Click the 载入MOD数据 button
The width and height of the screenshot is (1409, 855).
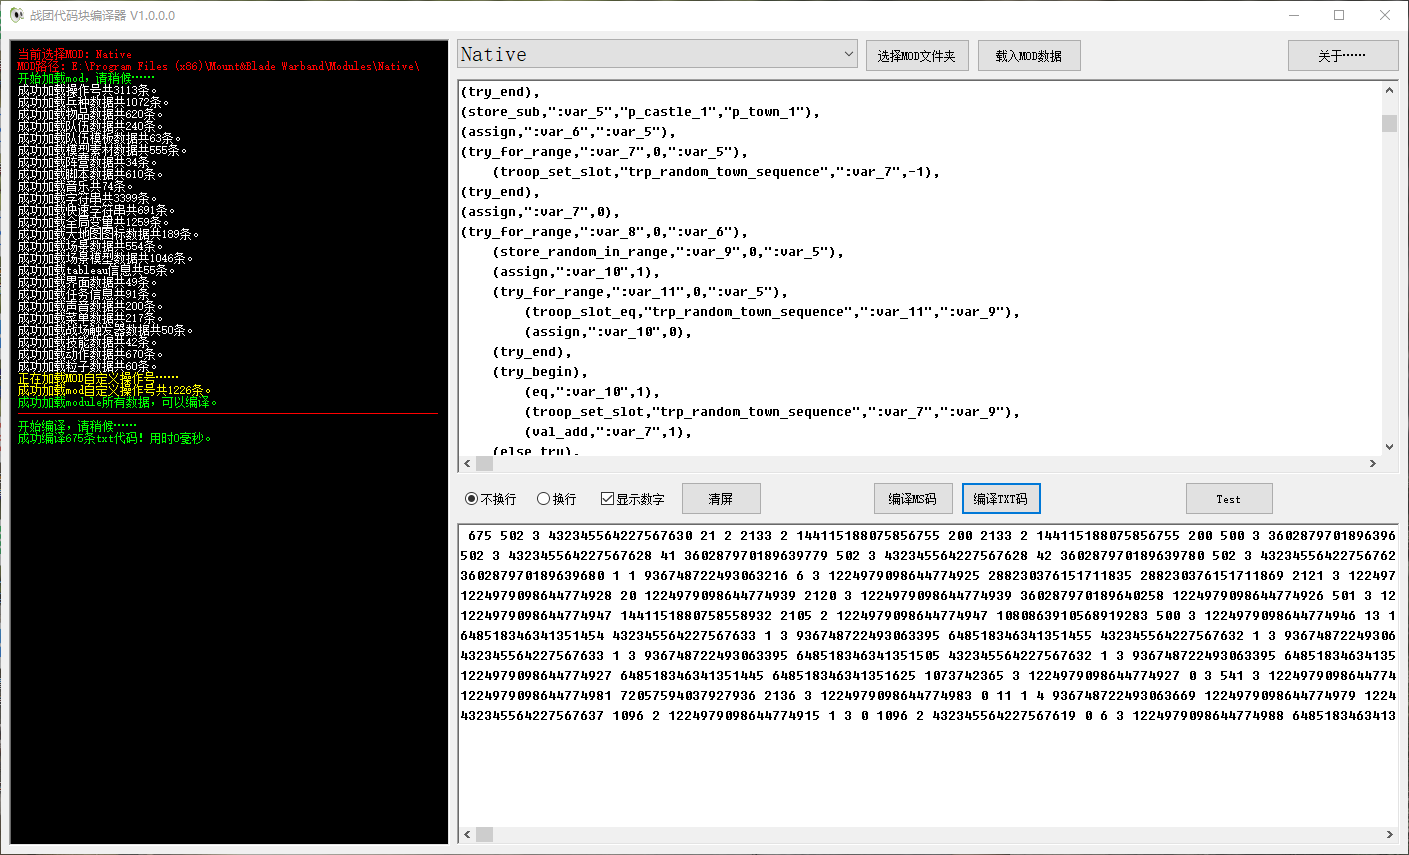[1029, 56]
